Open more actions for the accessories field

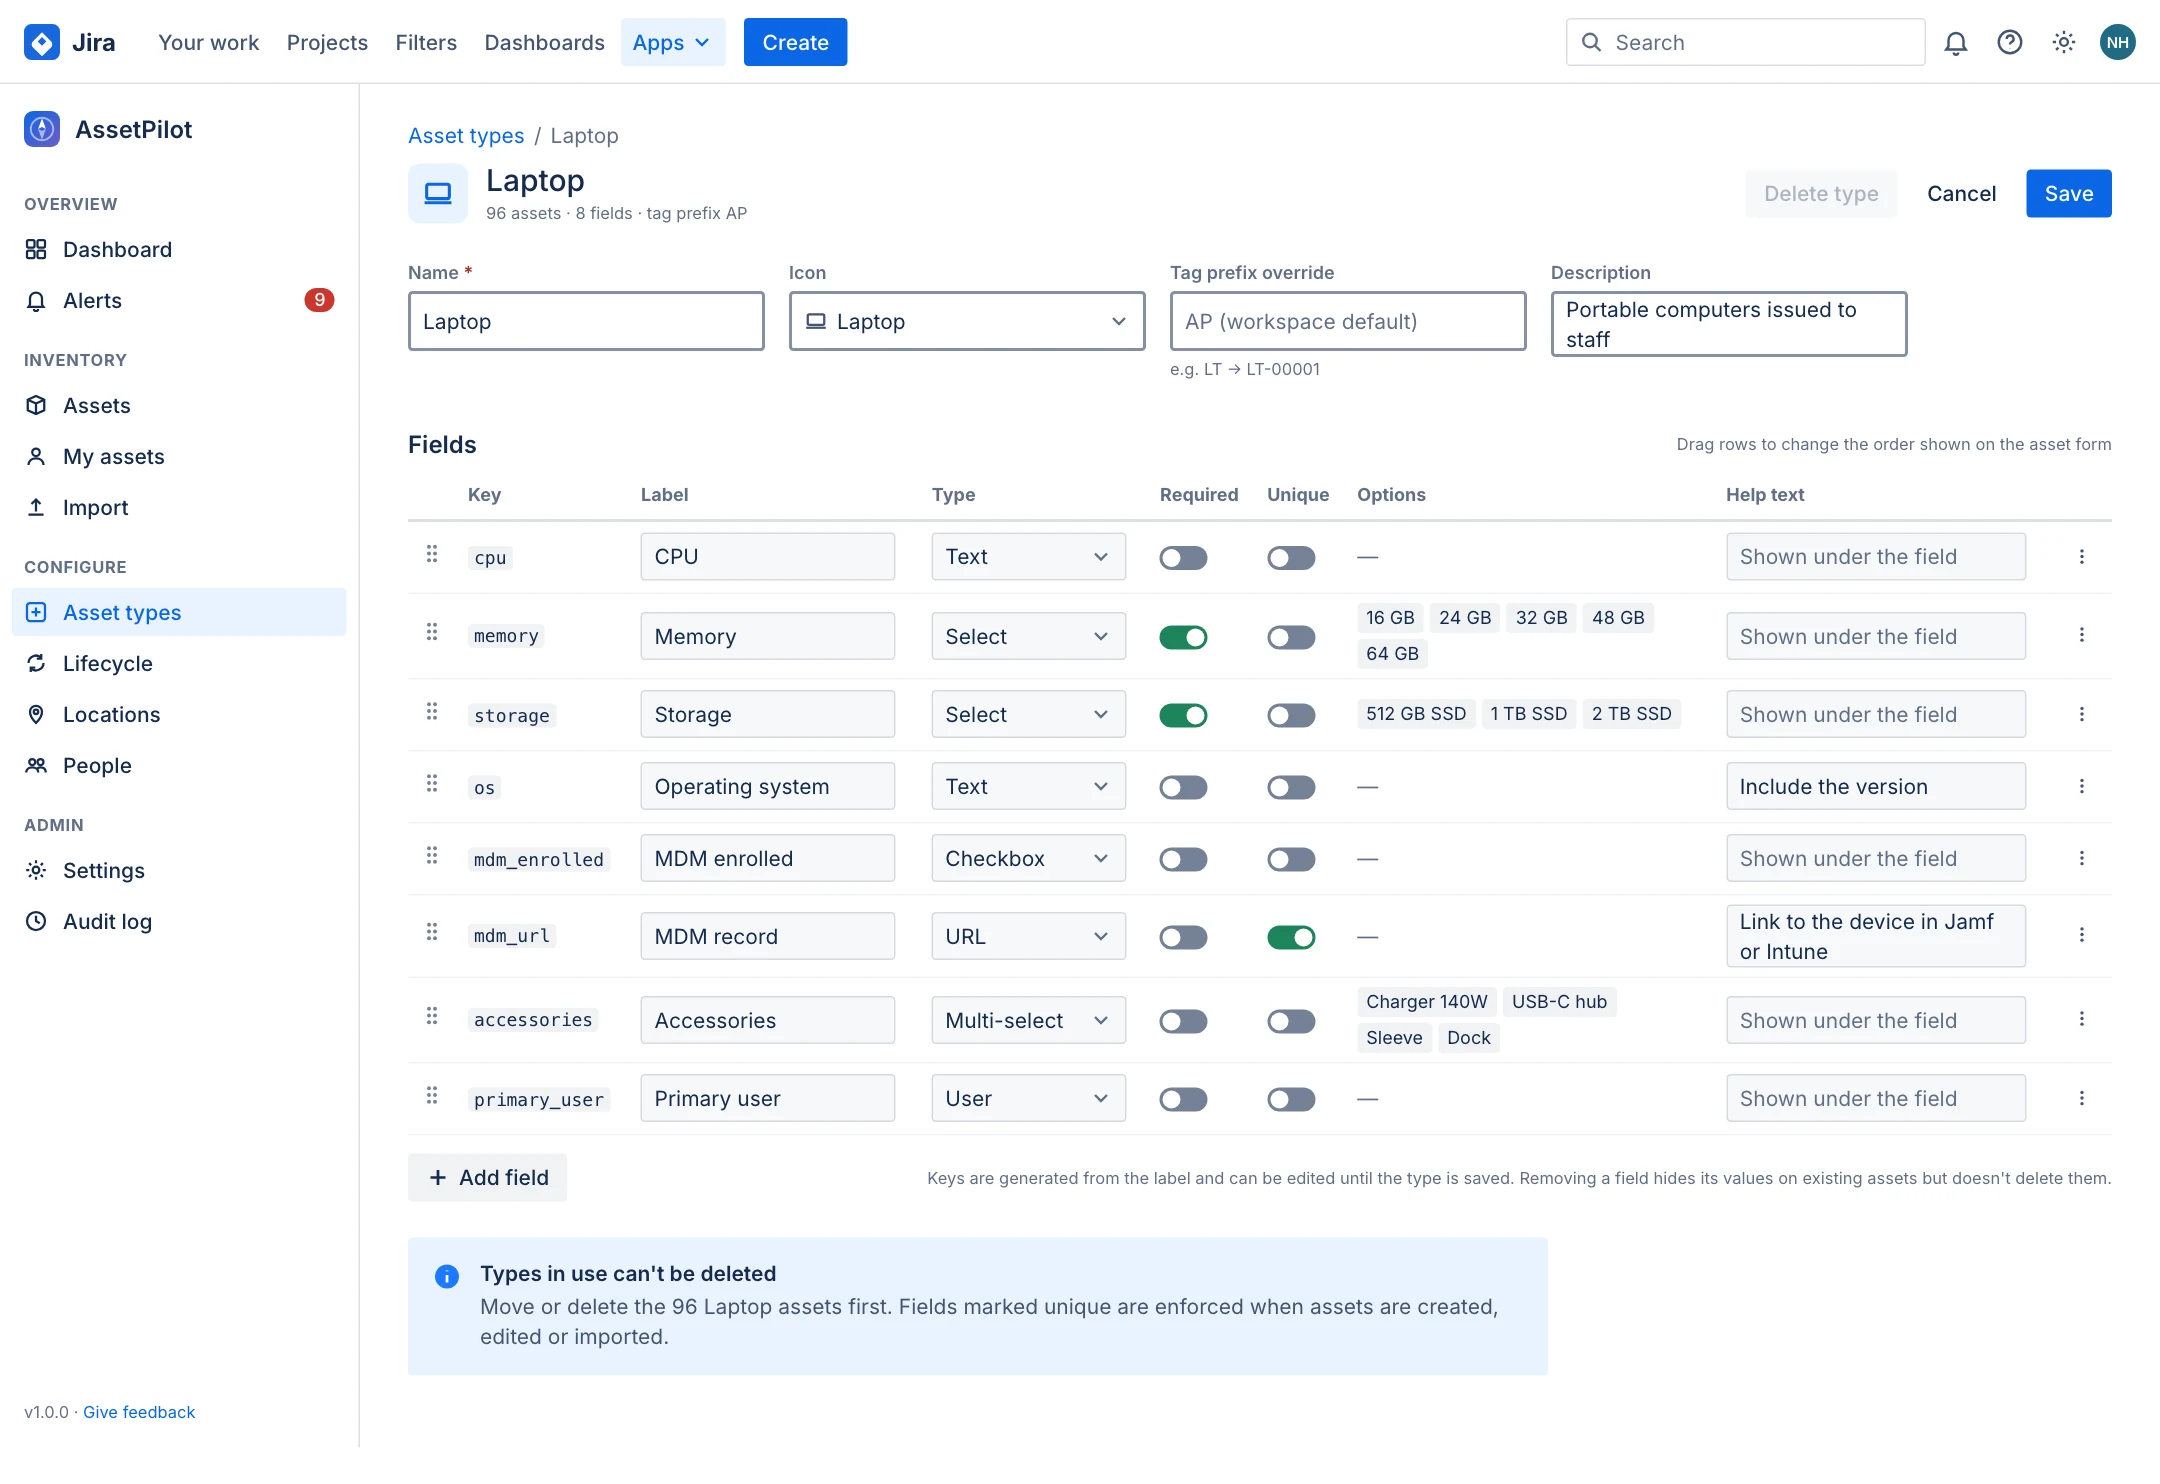coord(2081,1019)
